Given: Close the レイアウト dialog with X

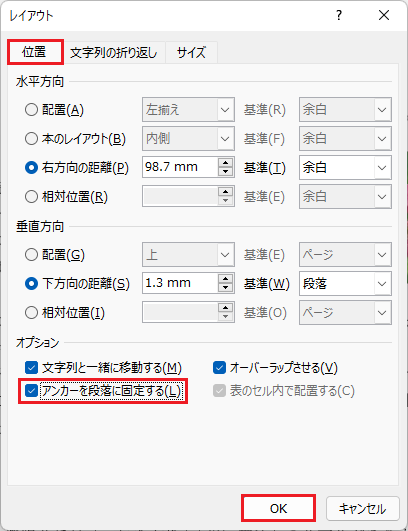Looking at the screenshot, I should [384, 15].
